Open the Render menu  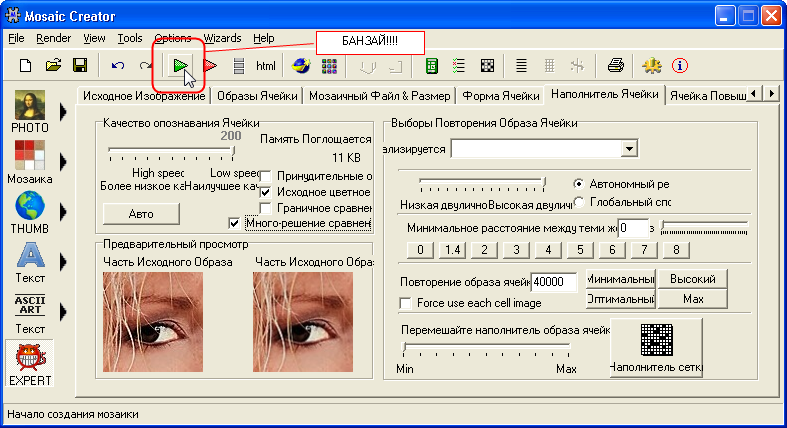(x=53, y=39)
